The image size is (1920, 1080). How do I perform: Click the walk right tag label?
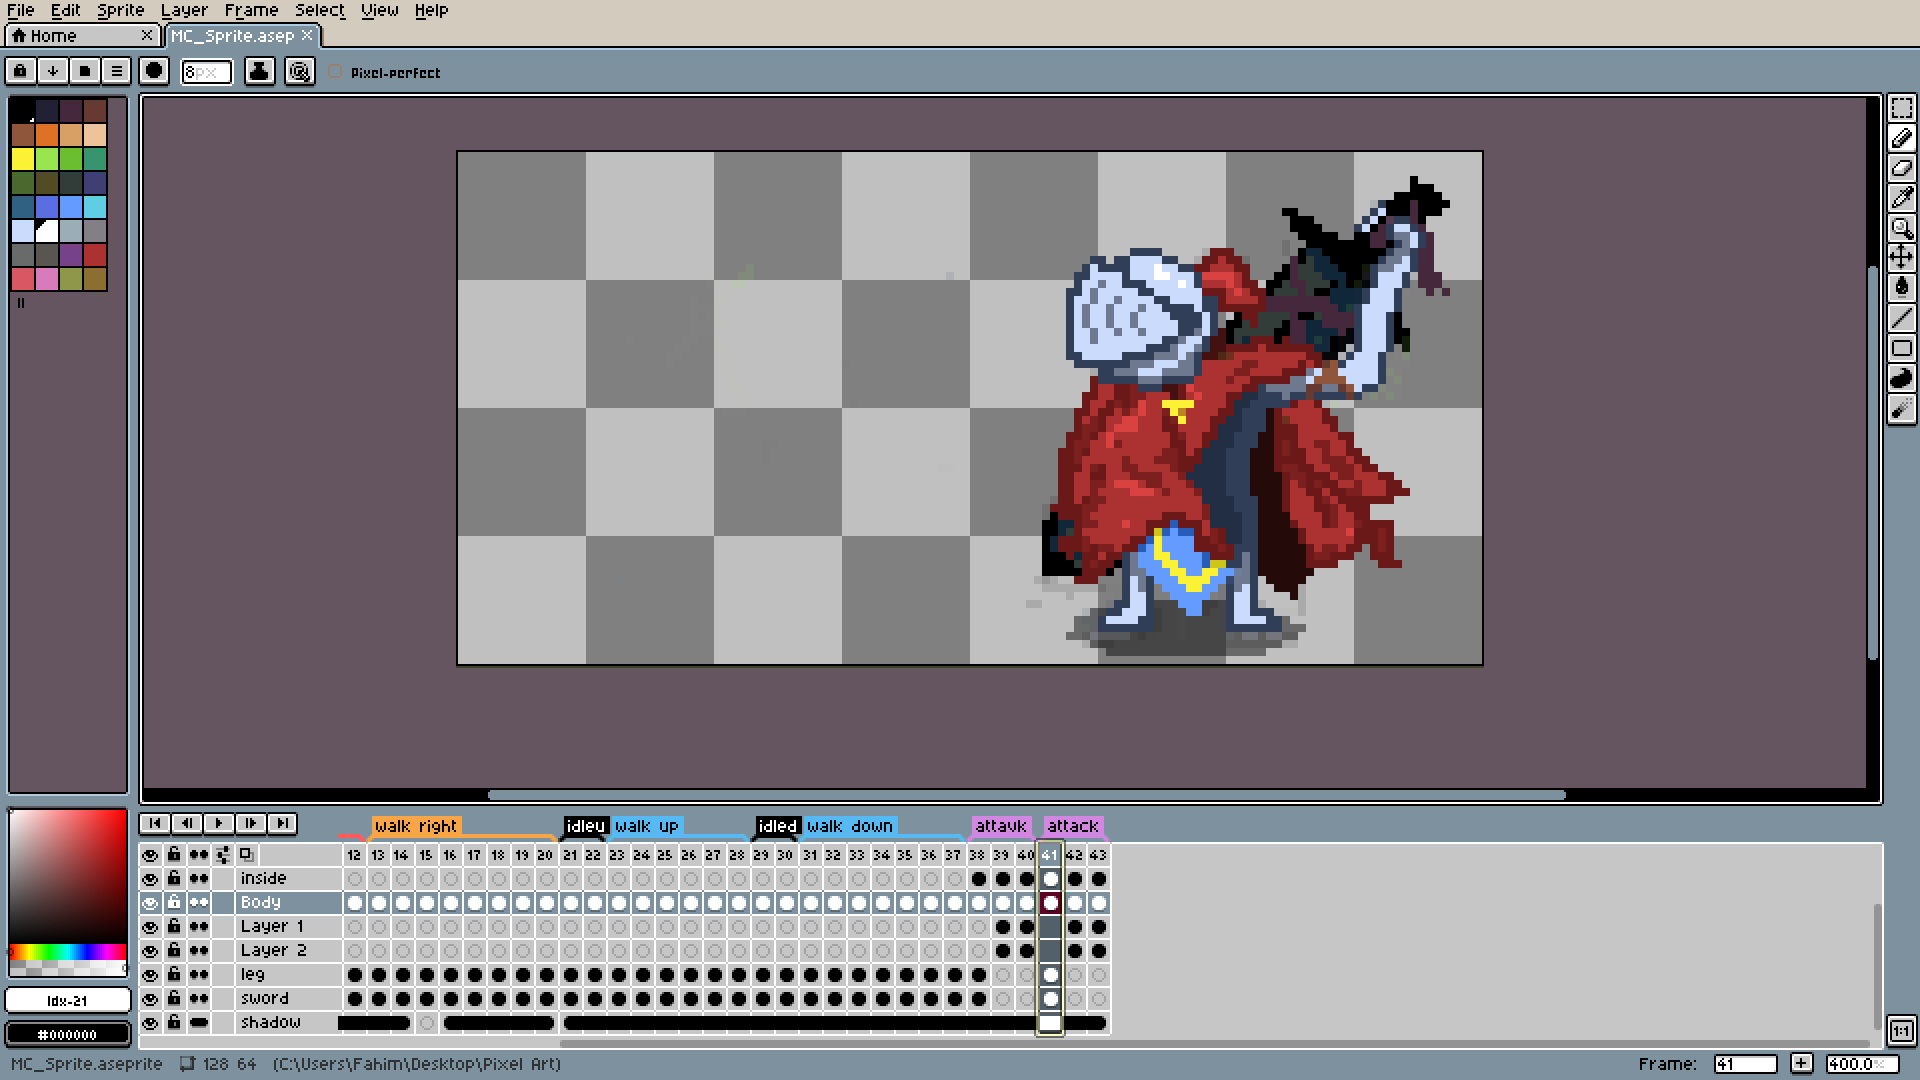[x=415, y=826]
